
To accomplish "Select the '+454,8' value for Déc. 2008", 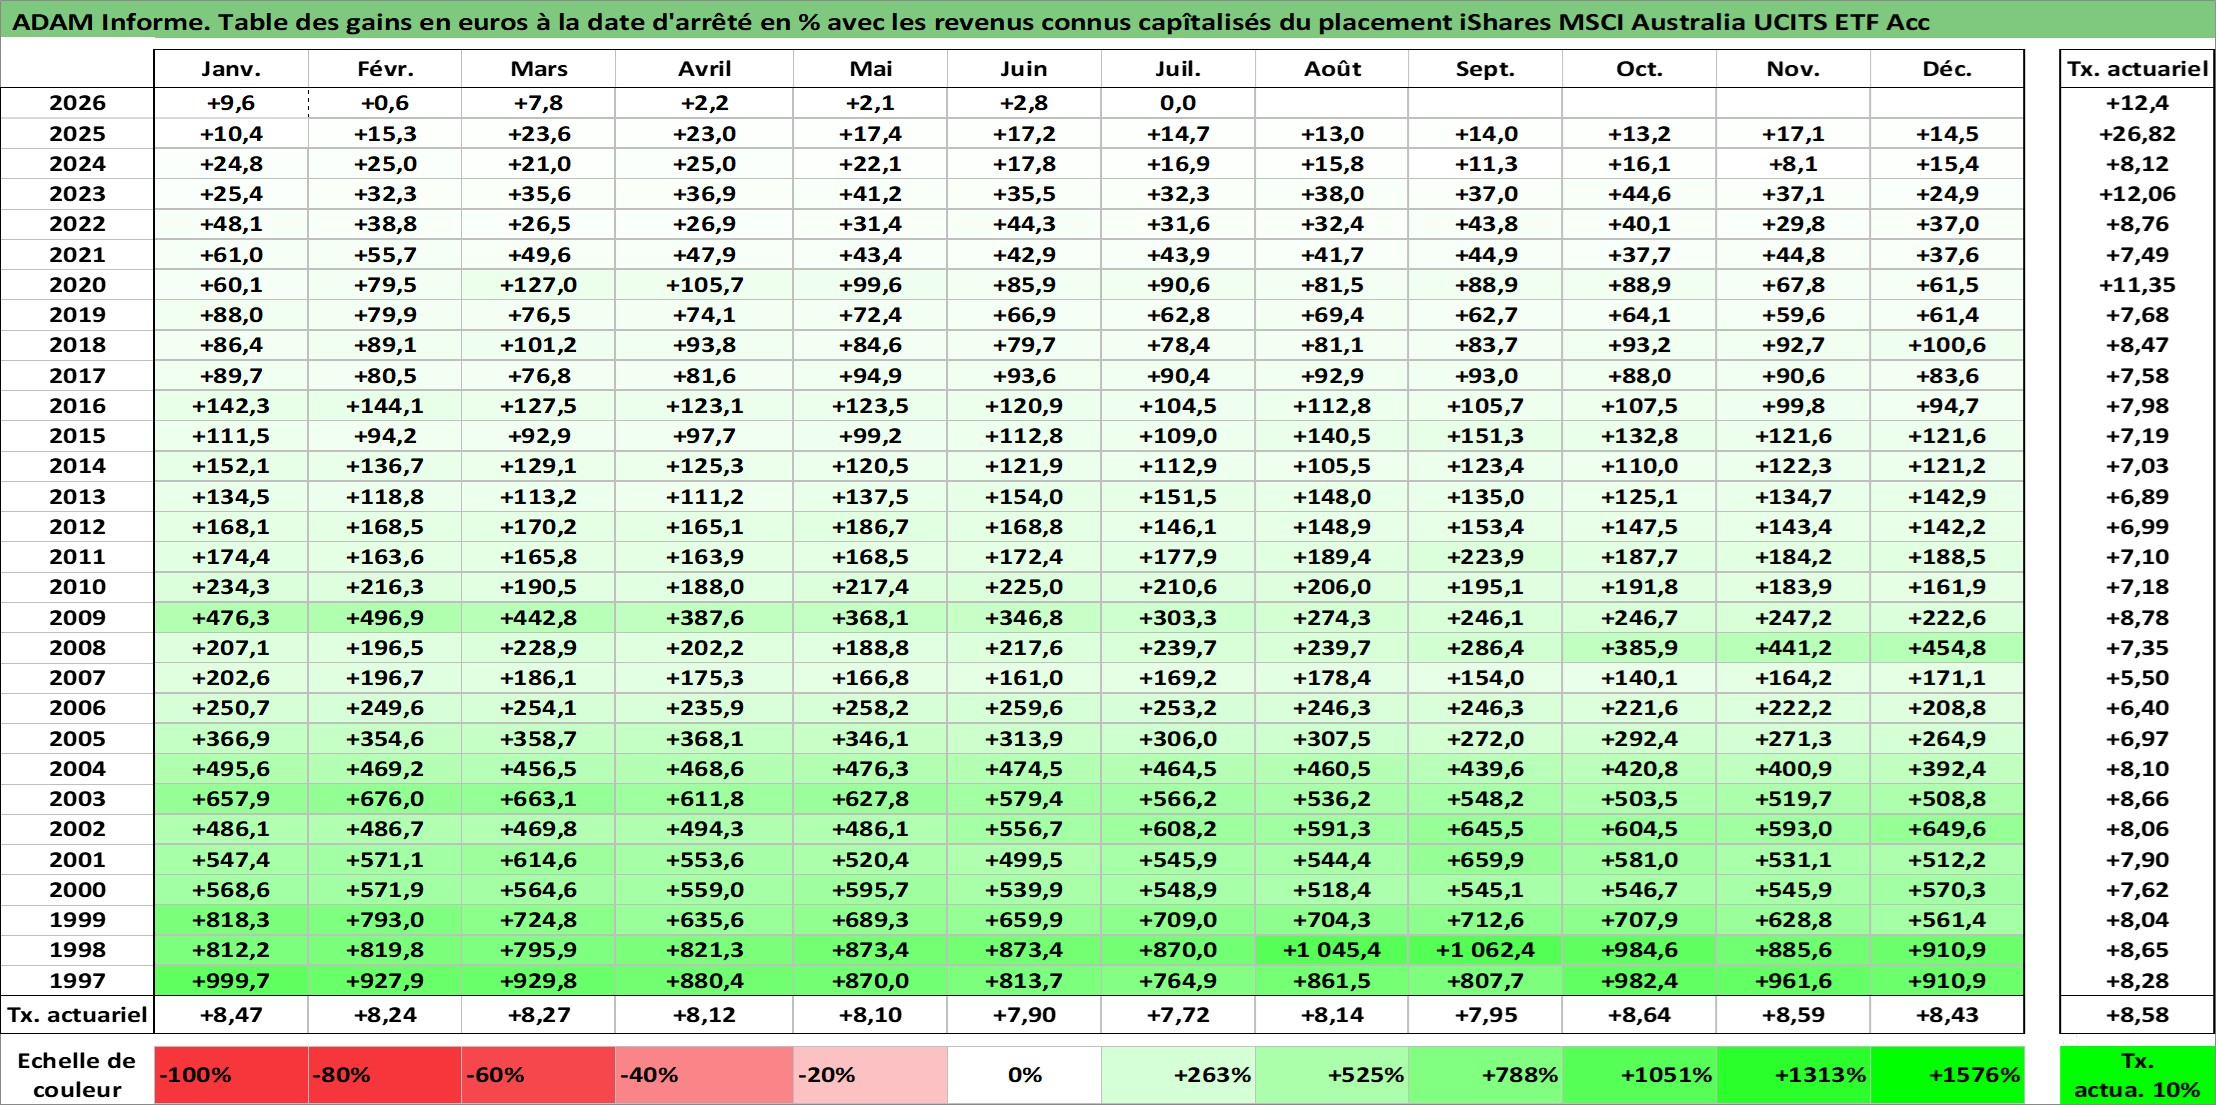I will [1947, 648].
